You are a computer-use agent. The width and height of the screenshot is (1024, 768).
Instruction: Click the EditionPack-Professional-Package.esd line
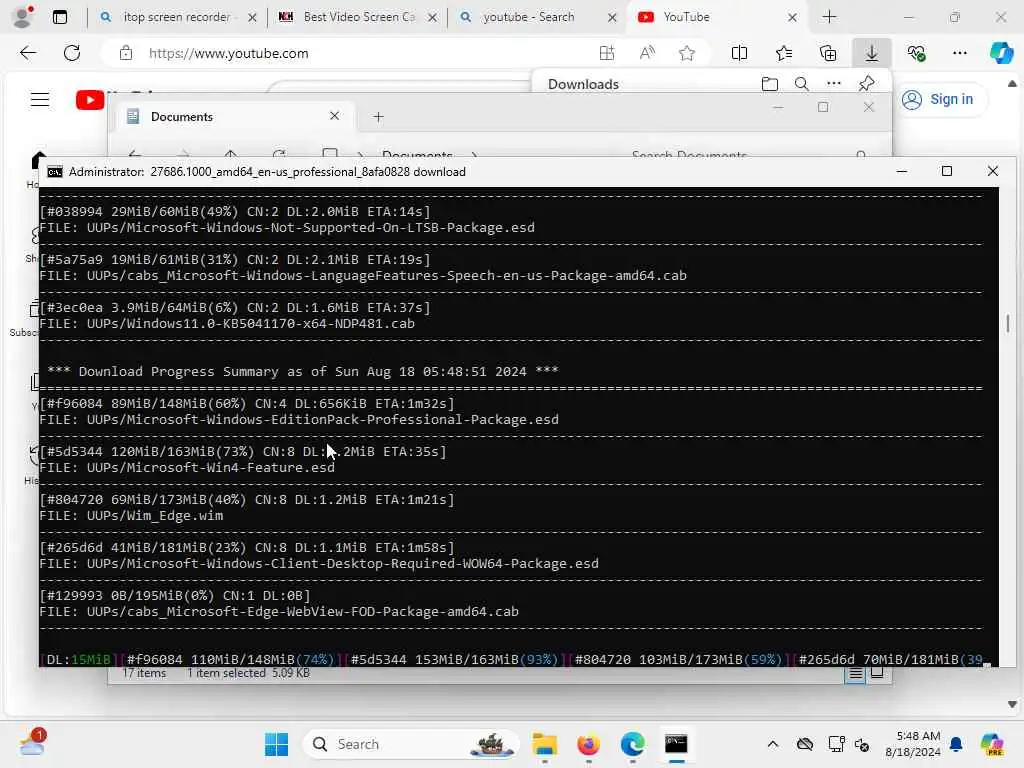click(299, 420)
